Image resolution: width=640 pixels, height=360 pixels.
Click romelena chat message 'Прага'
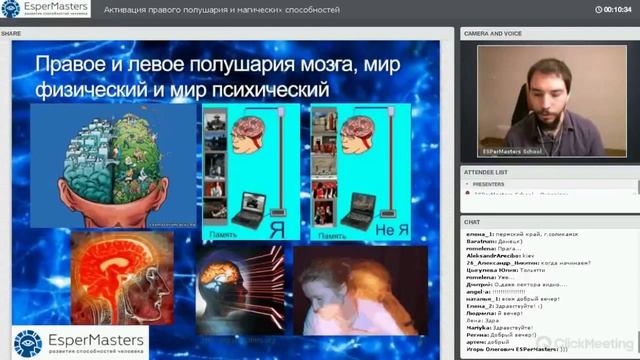(x=493, y=249)
